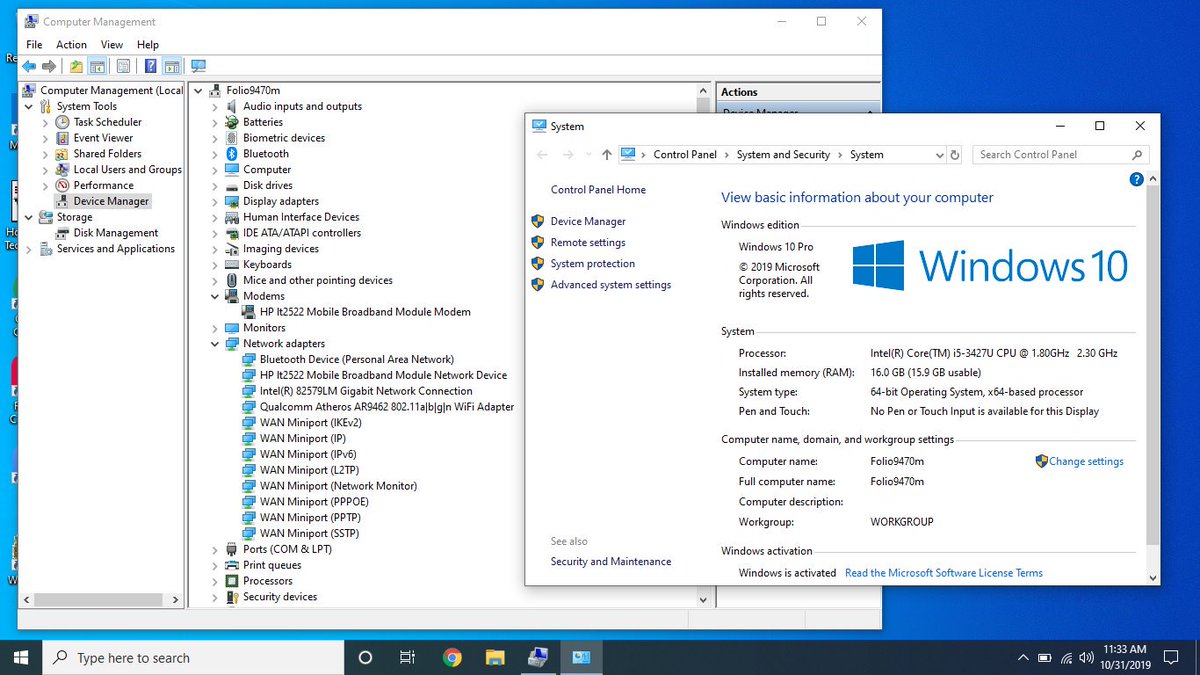
Task: Open Remote settings link
Action: [588, 243]
